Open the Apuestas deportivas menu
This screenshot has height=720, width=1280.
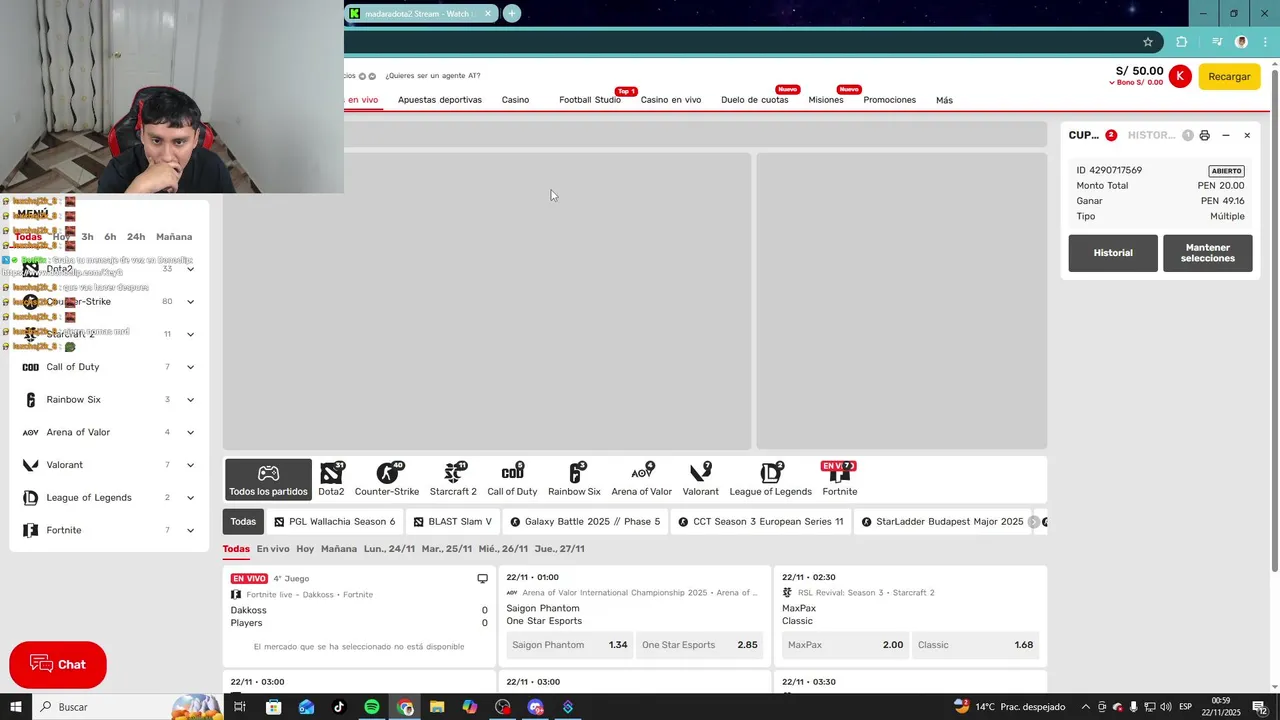440,100
